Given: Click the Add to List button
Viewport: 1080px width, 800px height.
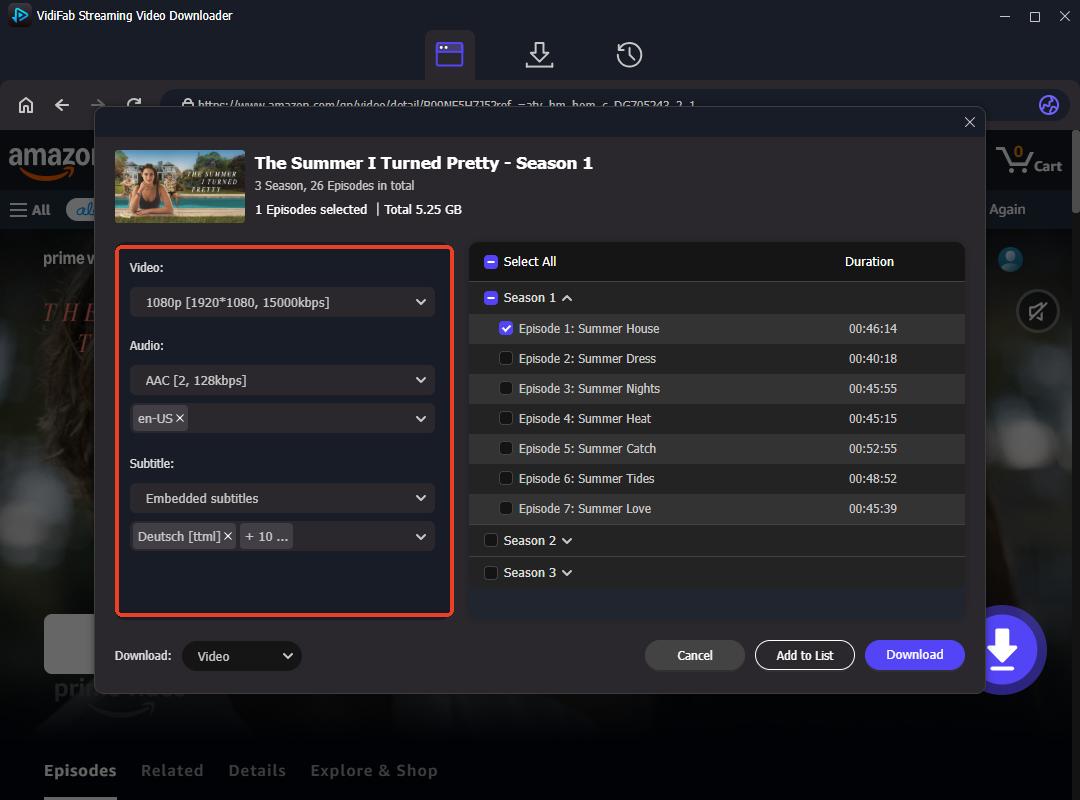Looking at the screenshot, I should [x=804, y=655].
